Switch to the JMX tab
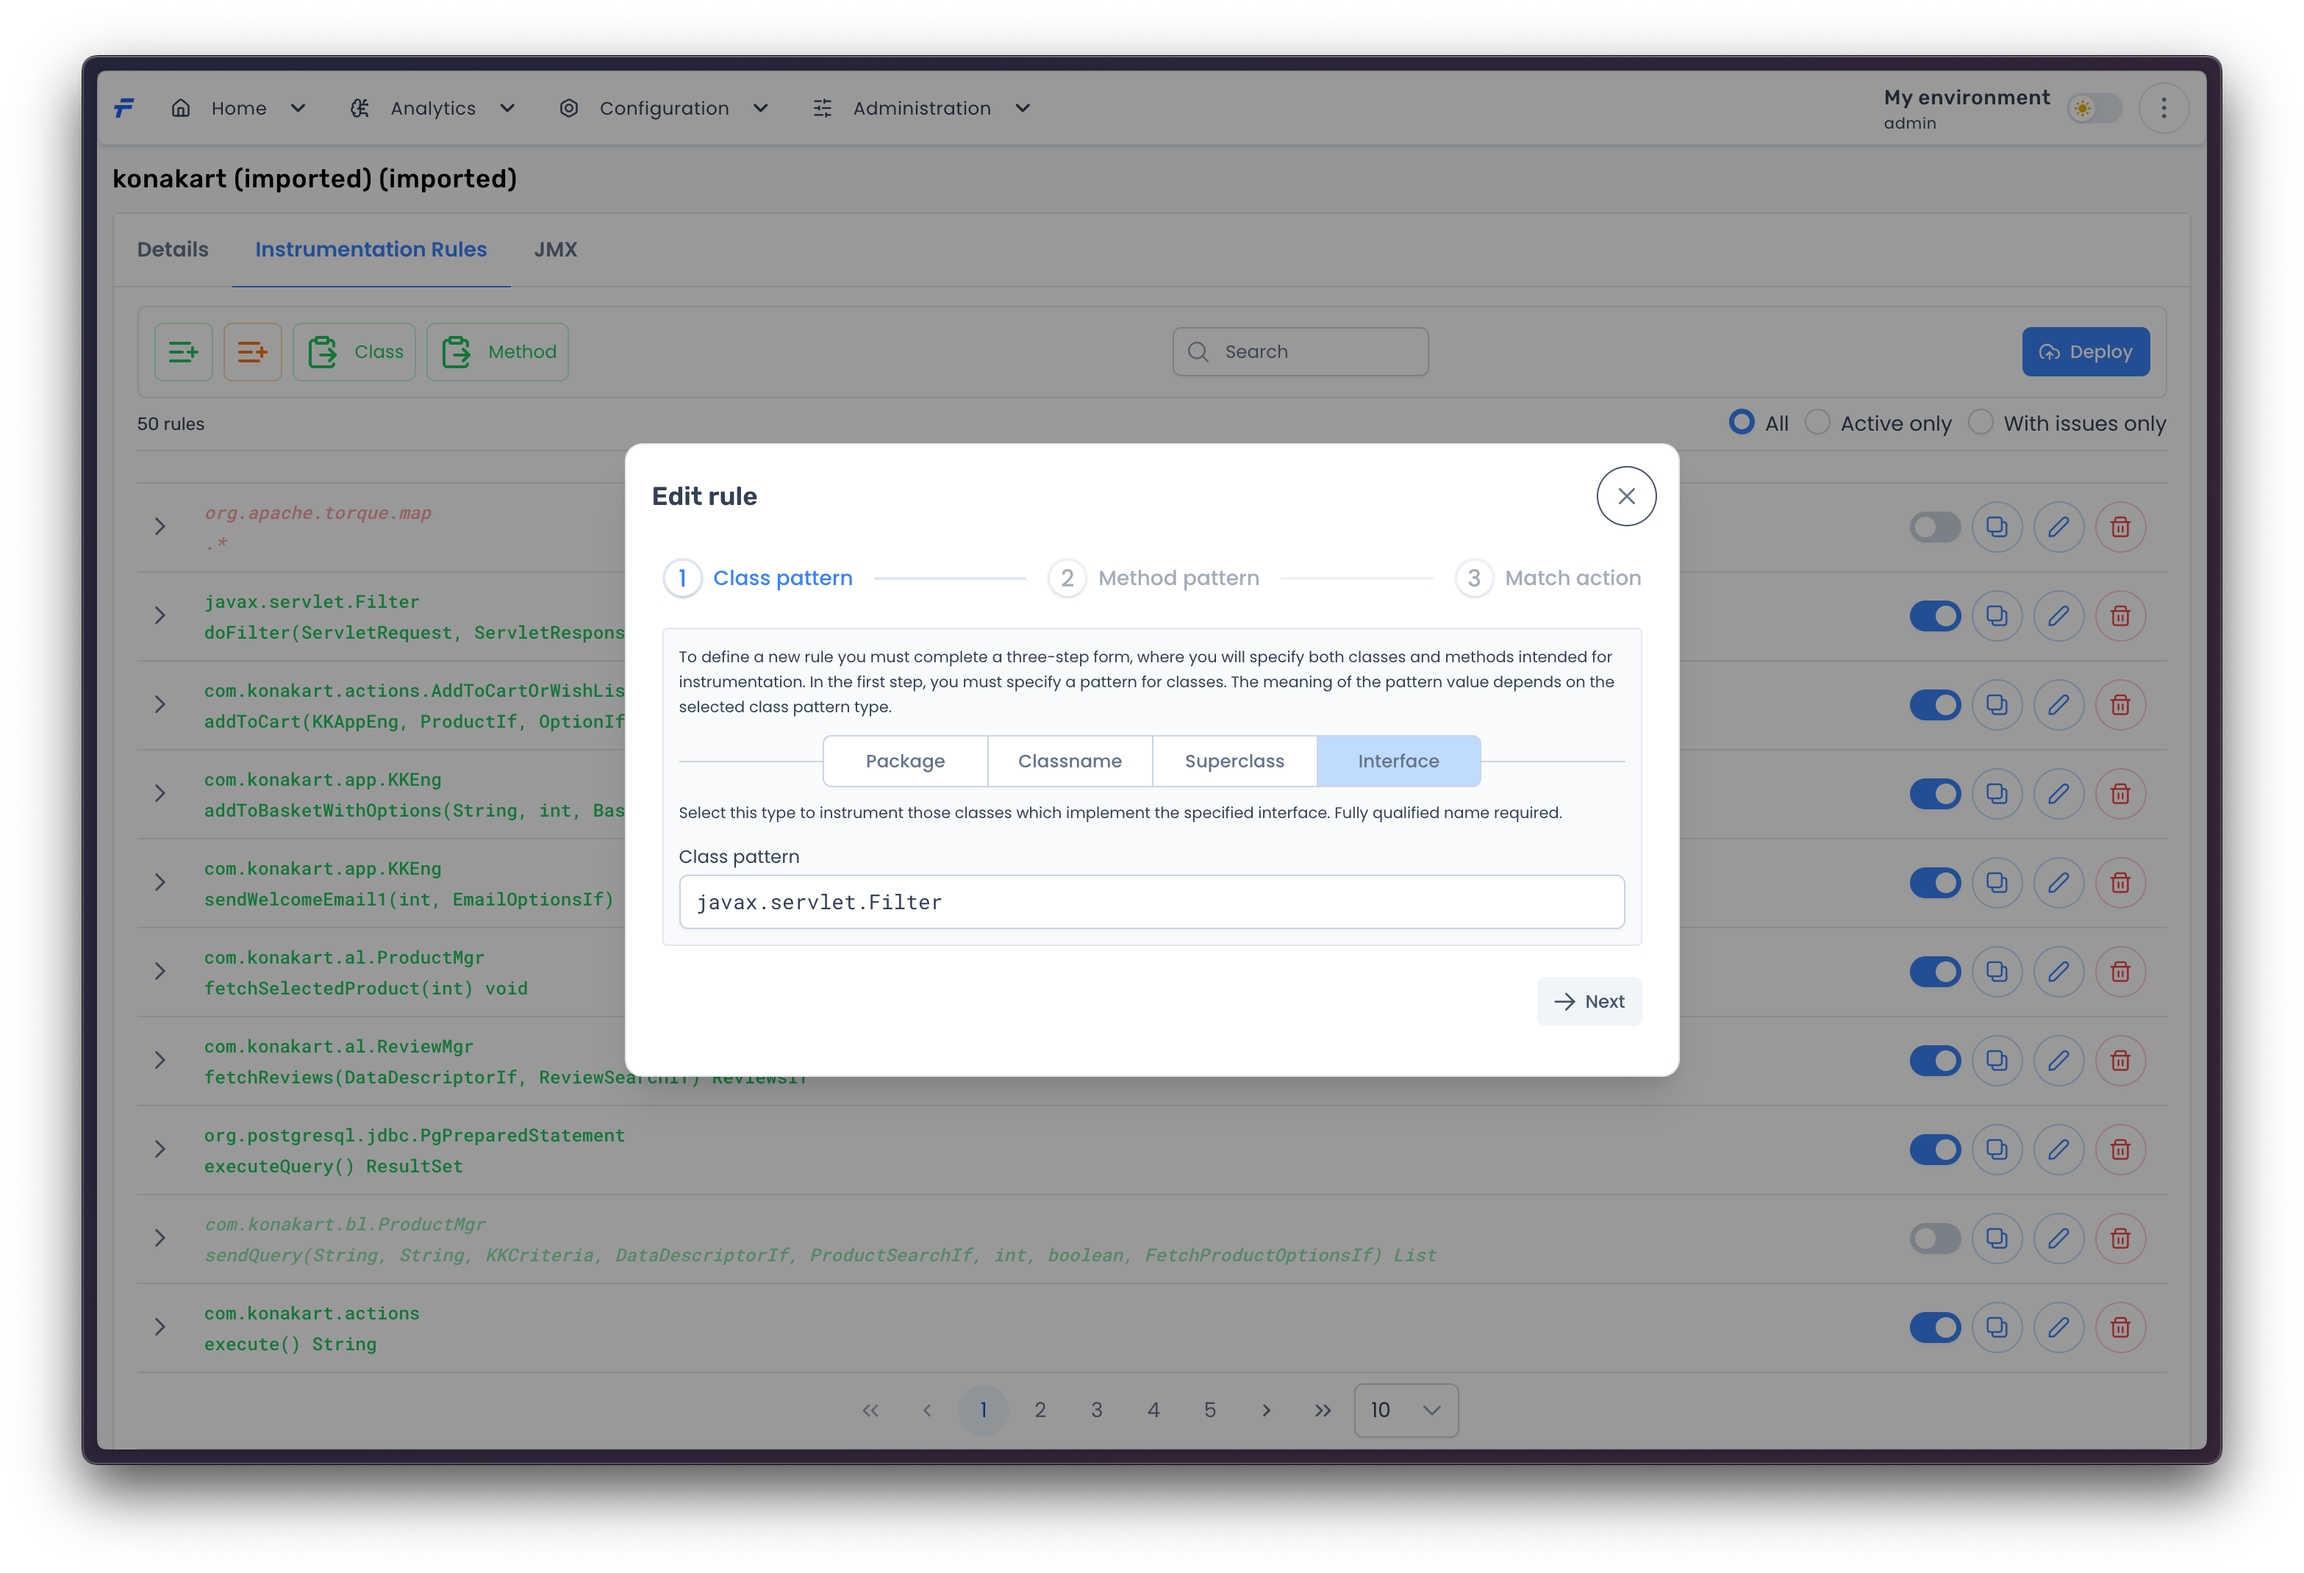The image size is (2304, 1573). tap(555, 250)
